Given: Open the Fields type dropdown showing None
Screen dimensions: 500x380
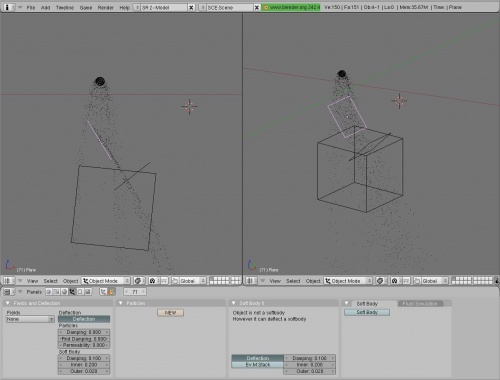Looking at the screenshot, I should (30, 319).
